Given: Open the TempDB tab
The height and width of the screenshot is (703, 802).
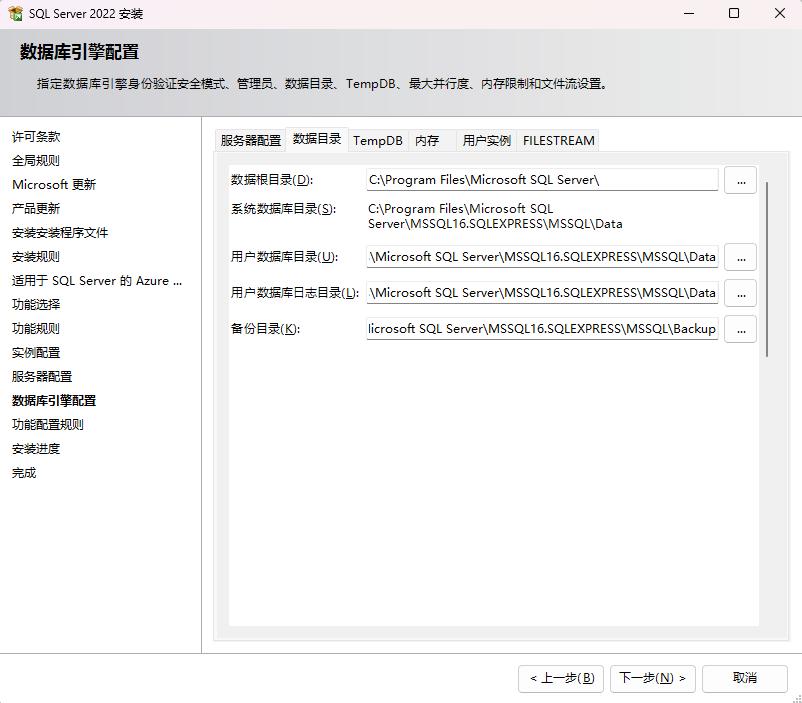Looking at the screenshot, I should 378,141.
